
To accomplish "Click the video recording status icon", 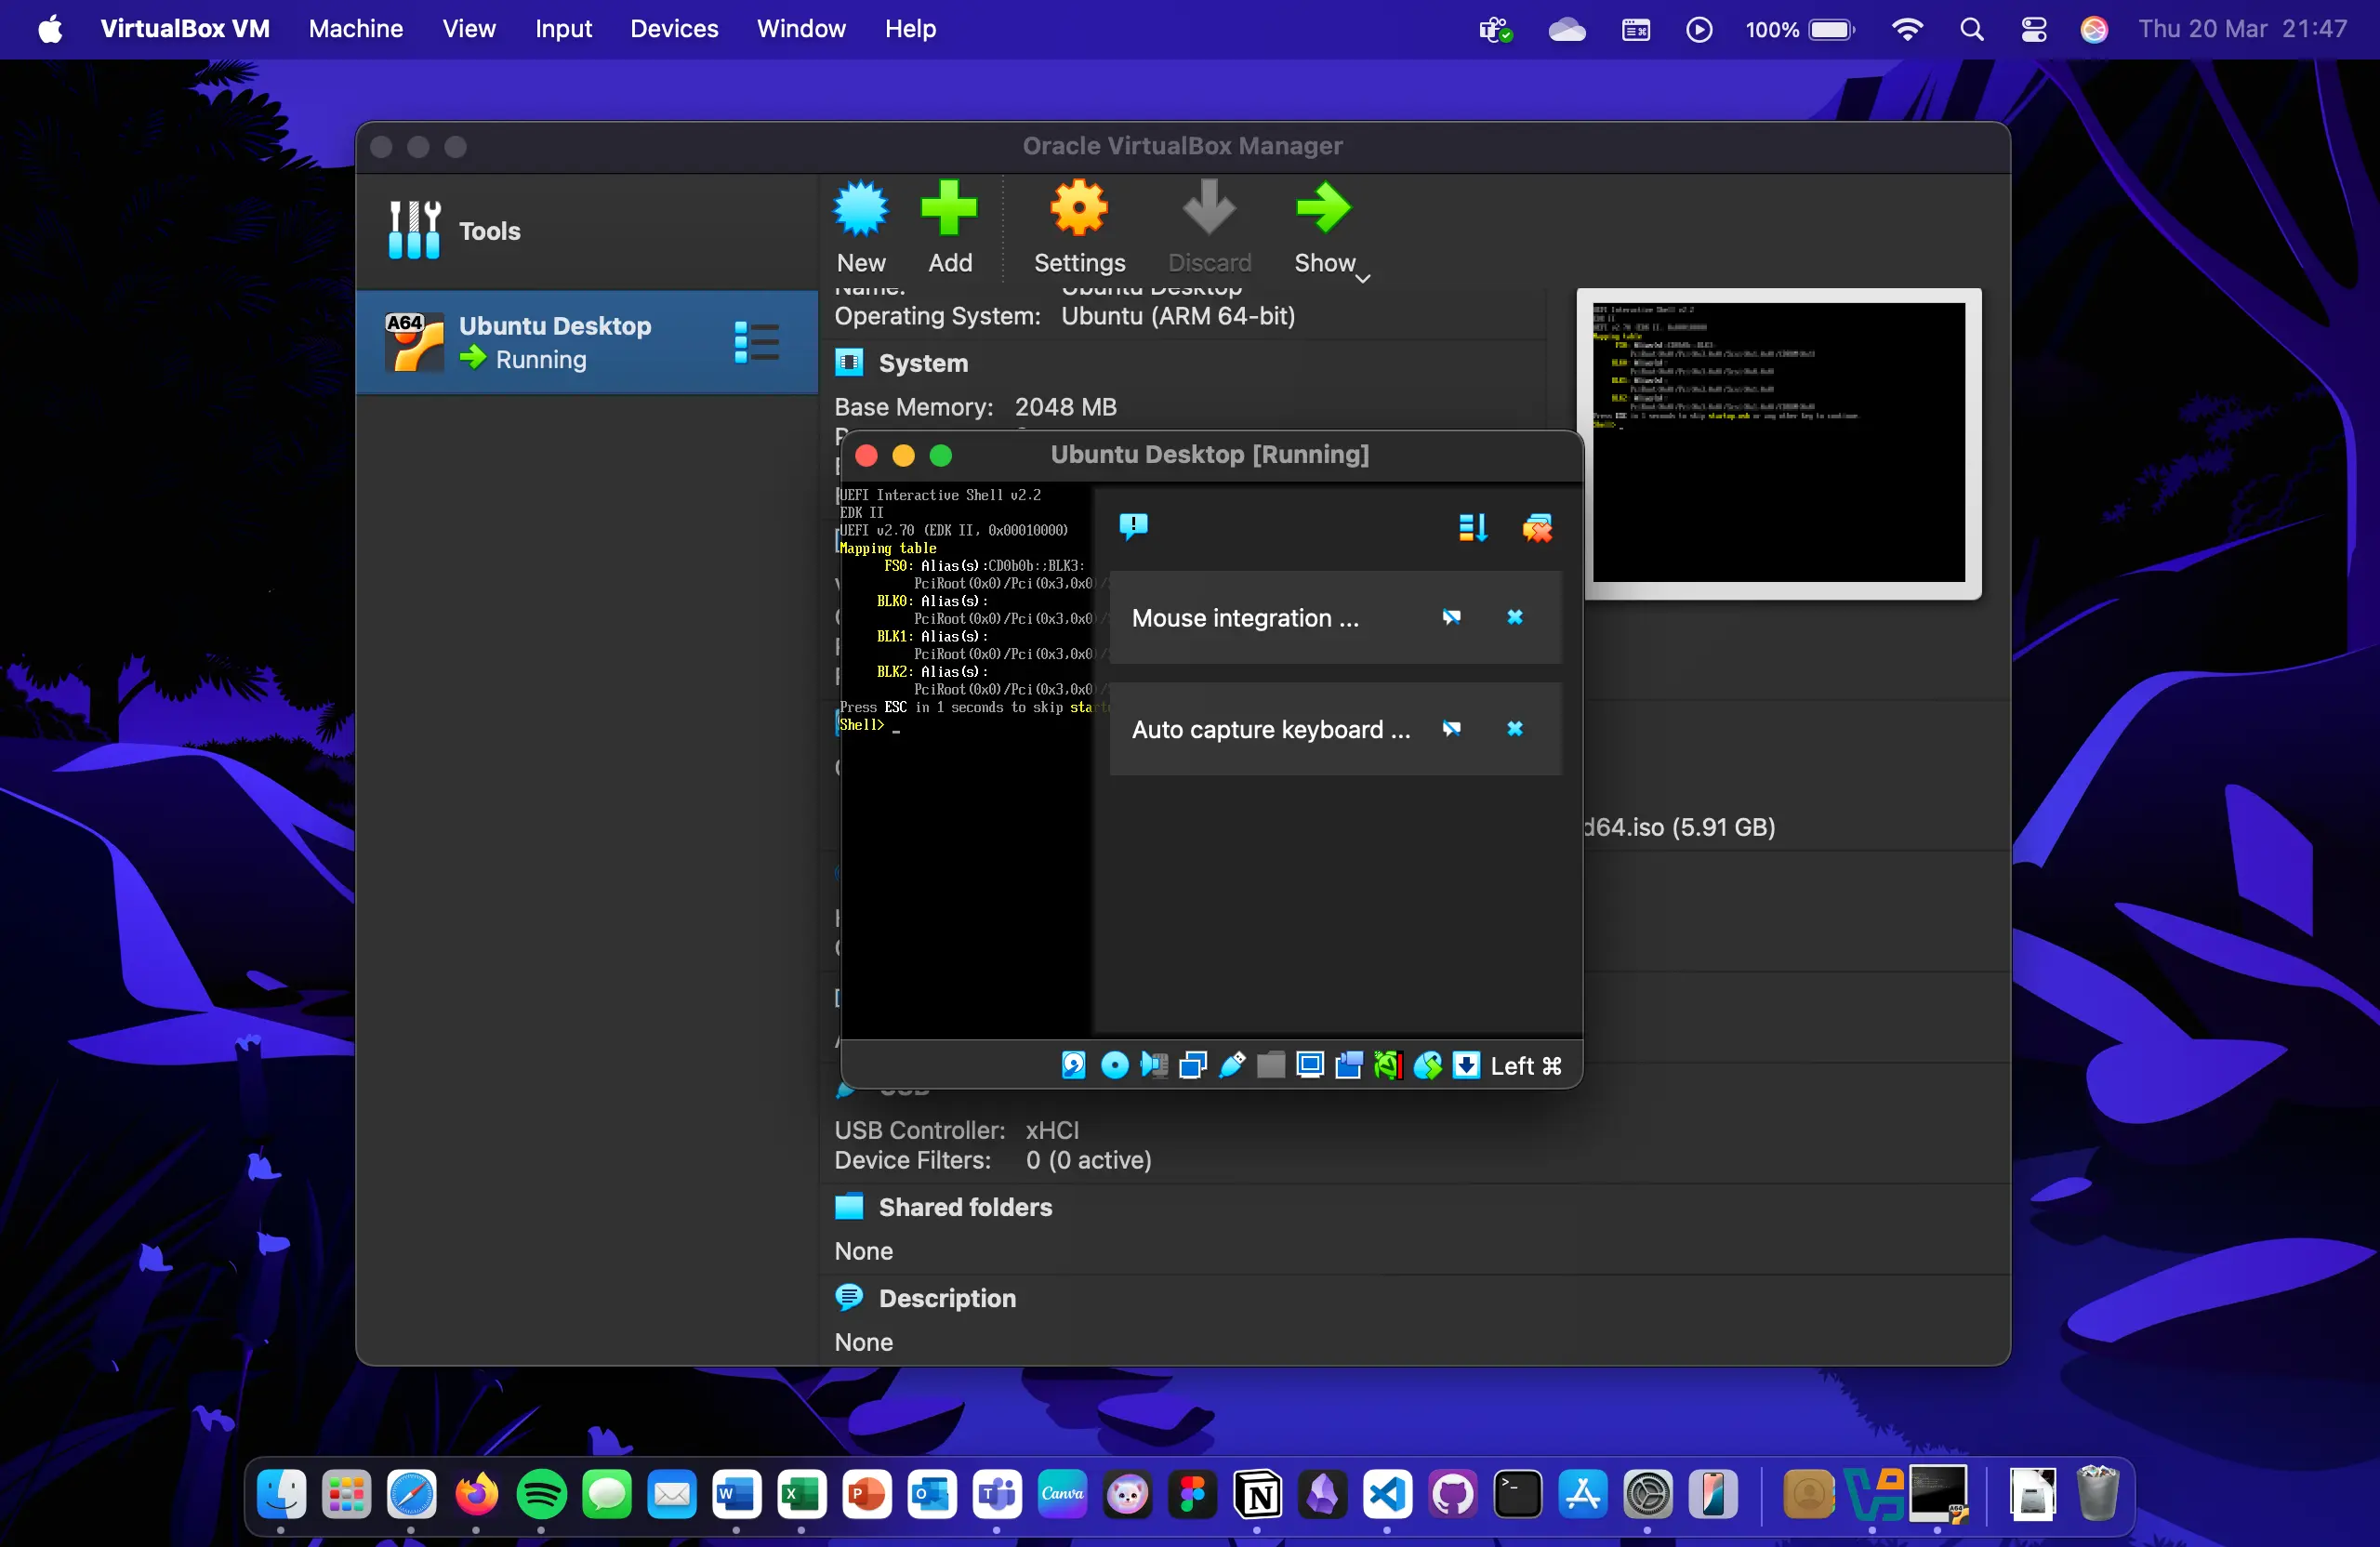I will [x=1349, y=1064].
